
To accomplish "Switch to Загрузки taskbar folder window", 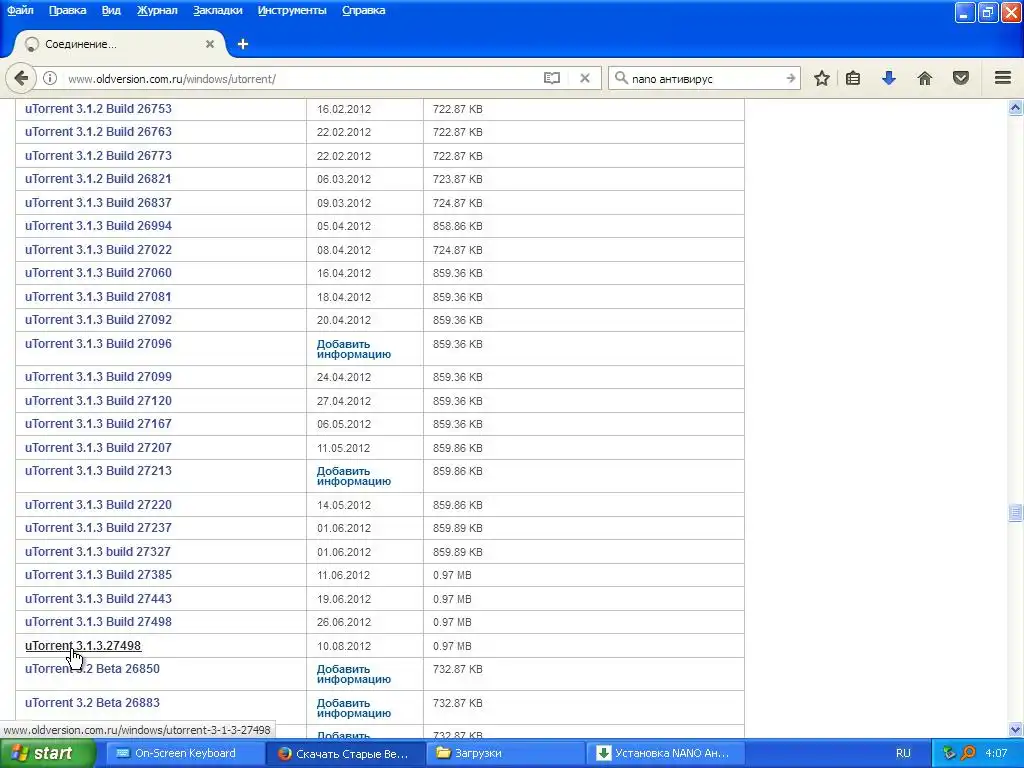I will [x=504, y=754].
